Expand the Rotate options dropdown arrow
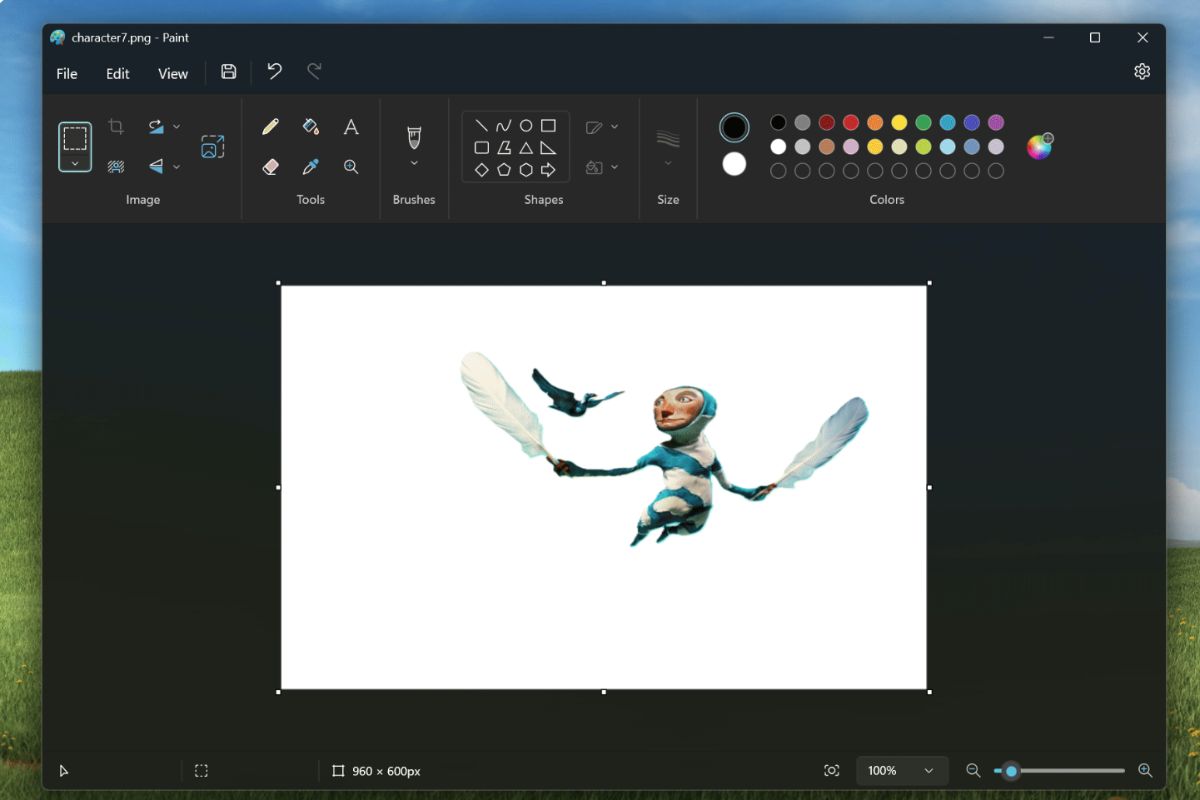This screenshot has width=1200, height=800. [177, 127]
